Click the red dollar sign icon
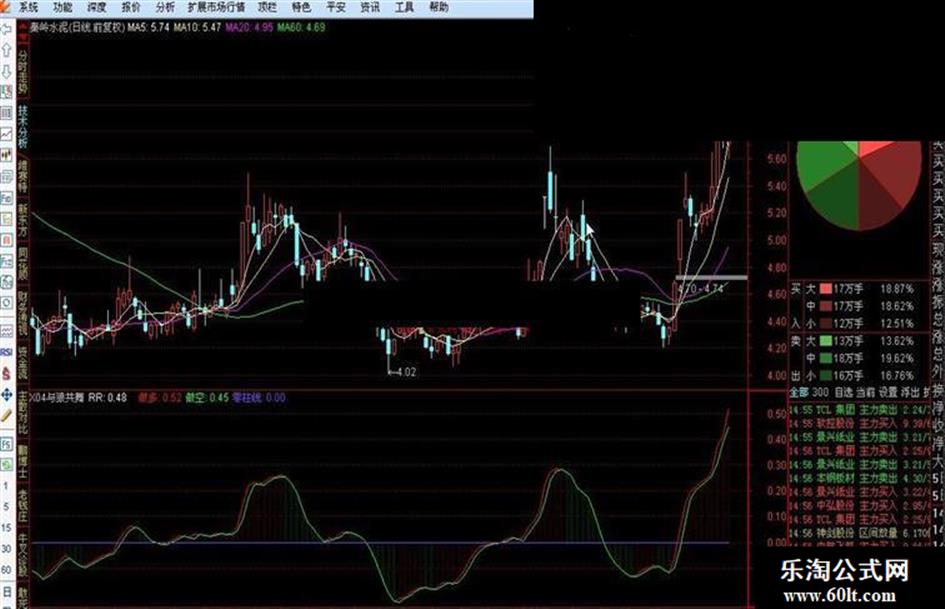This screenshot has height=609, width=945. coord(7,373)
